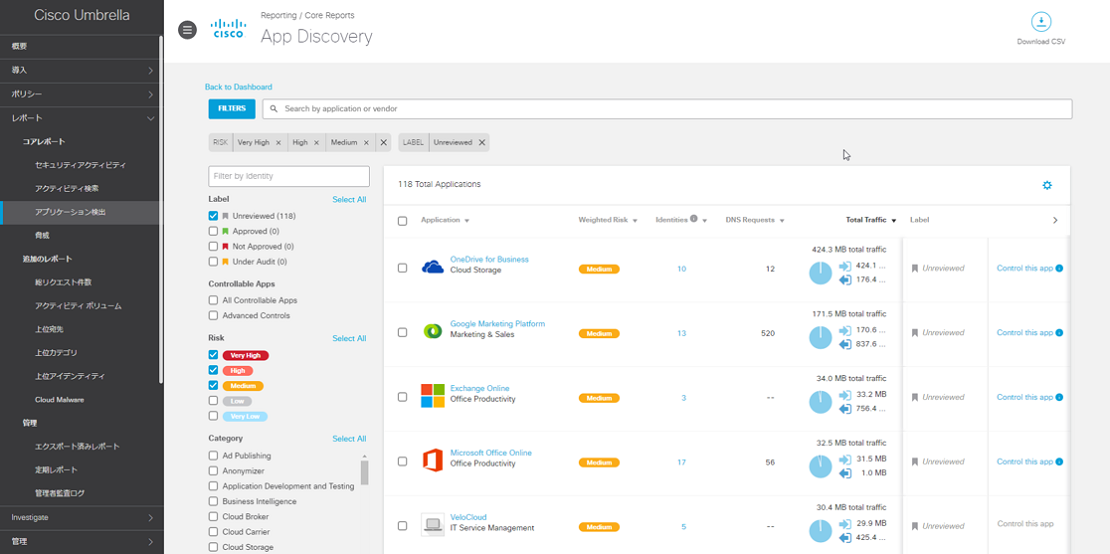Expand the ポリシー sidebar section
This screenshot has height=554, width=1110.
(x=80, y=94)
